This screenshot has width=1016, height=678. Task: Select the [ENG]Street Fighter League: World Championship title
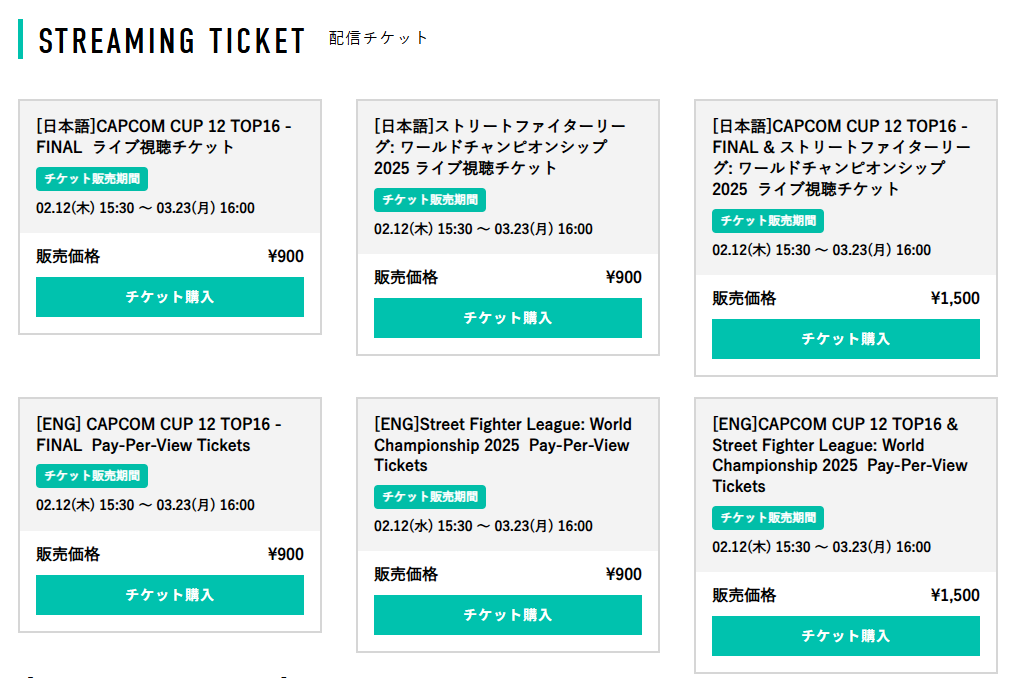tap(503, 445)
